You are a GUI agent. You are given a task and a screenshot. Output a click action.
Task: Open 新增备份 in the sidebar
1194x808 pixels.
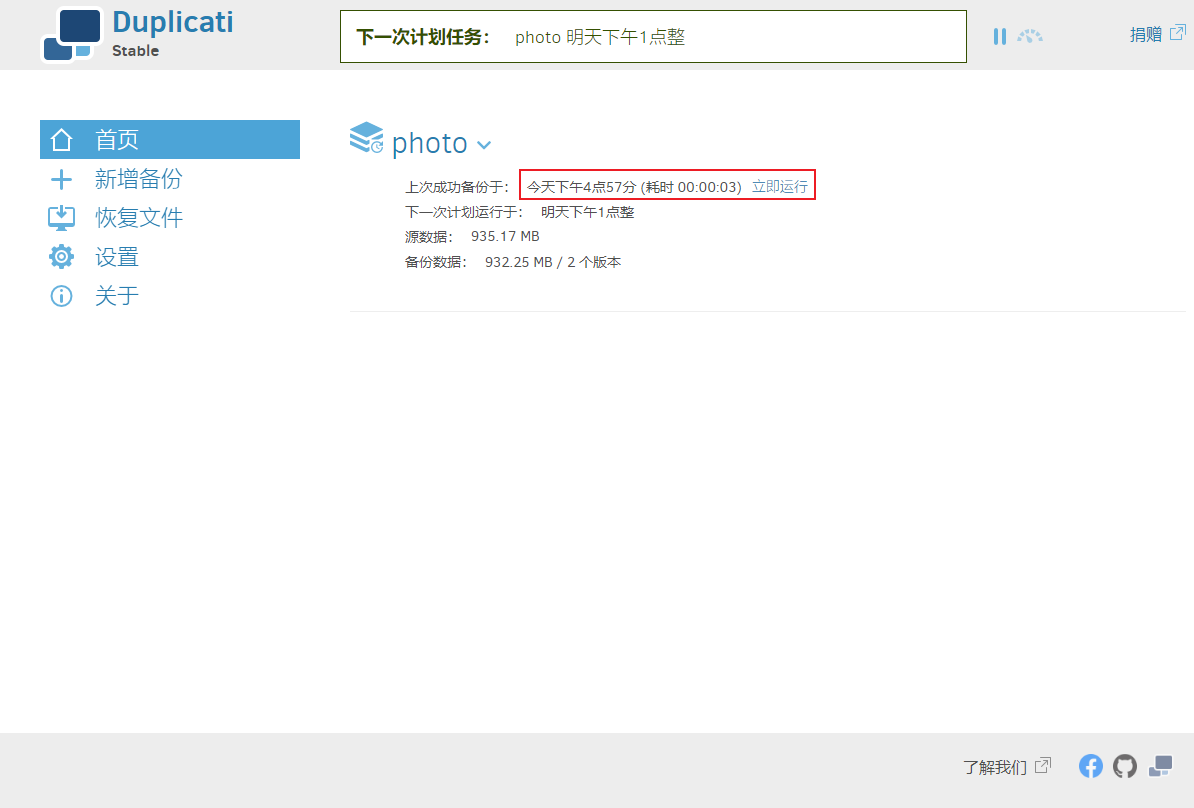[x=139, y=179]
